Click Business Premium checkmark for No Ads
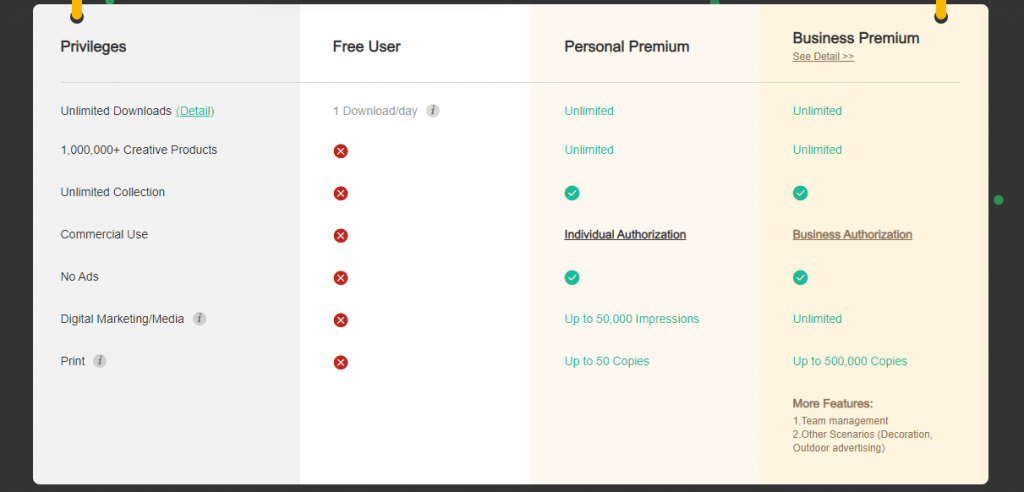Image resolution: width=1024 pixels, height=492 pixels. coord(800,278)
